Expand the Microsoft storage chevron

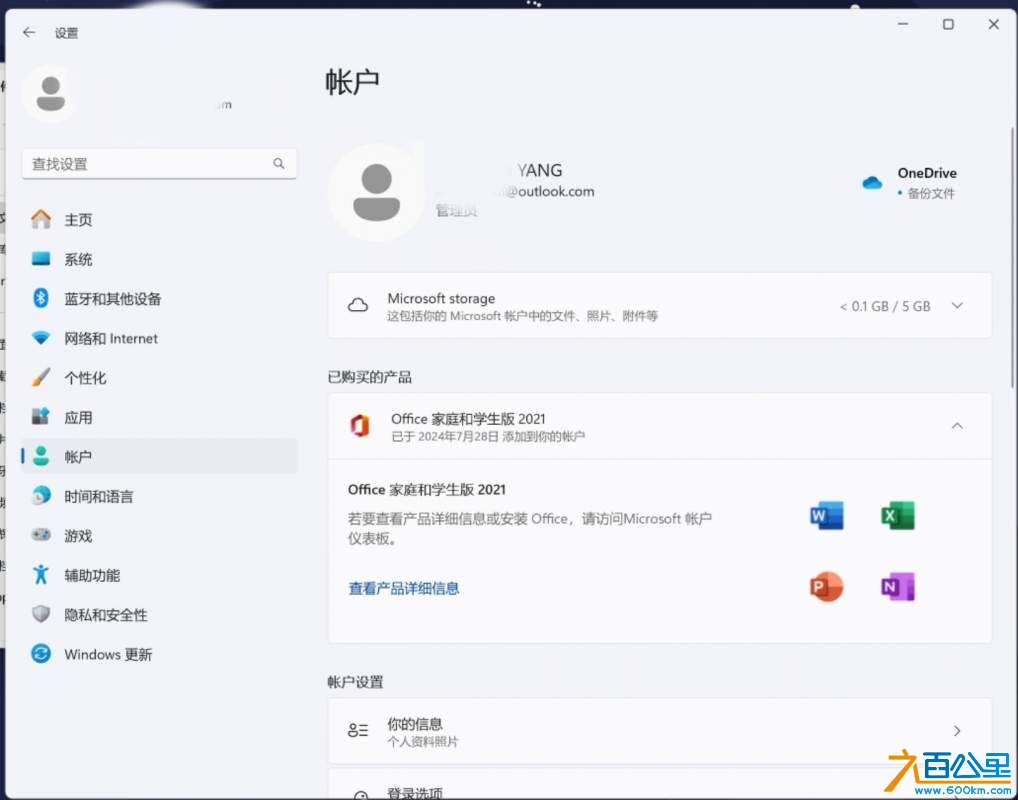[957, 306]
